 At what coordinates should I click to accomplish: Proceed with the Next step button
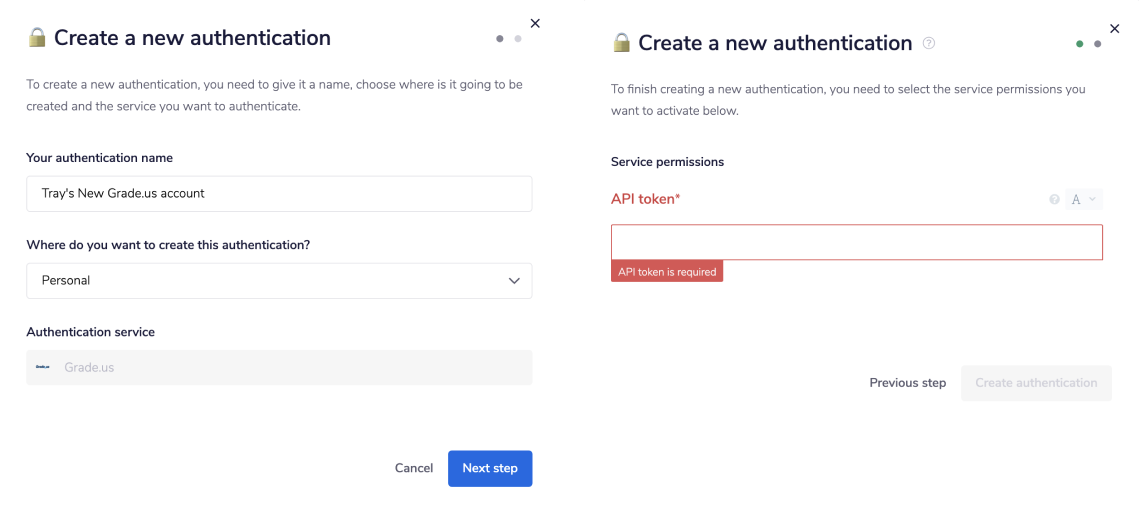point(490,468)
